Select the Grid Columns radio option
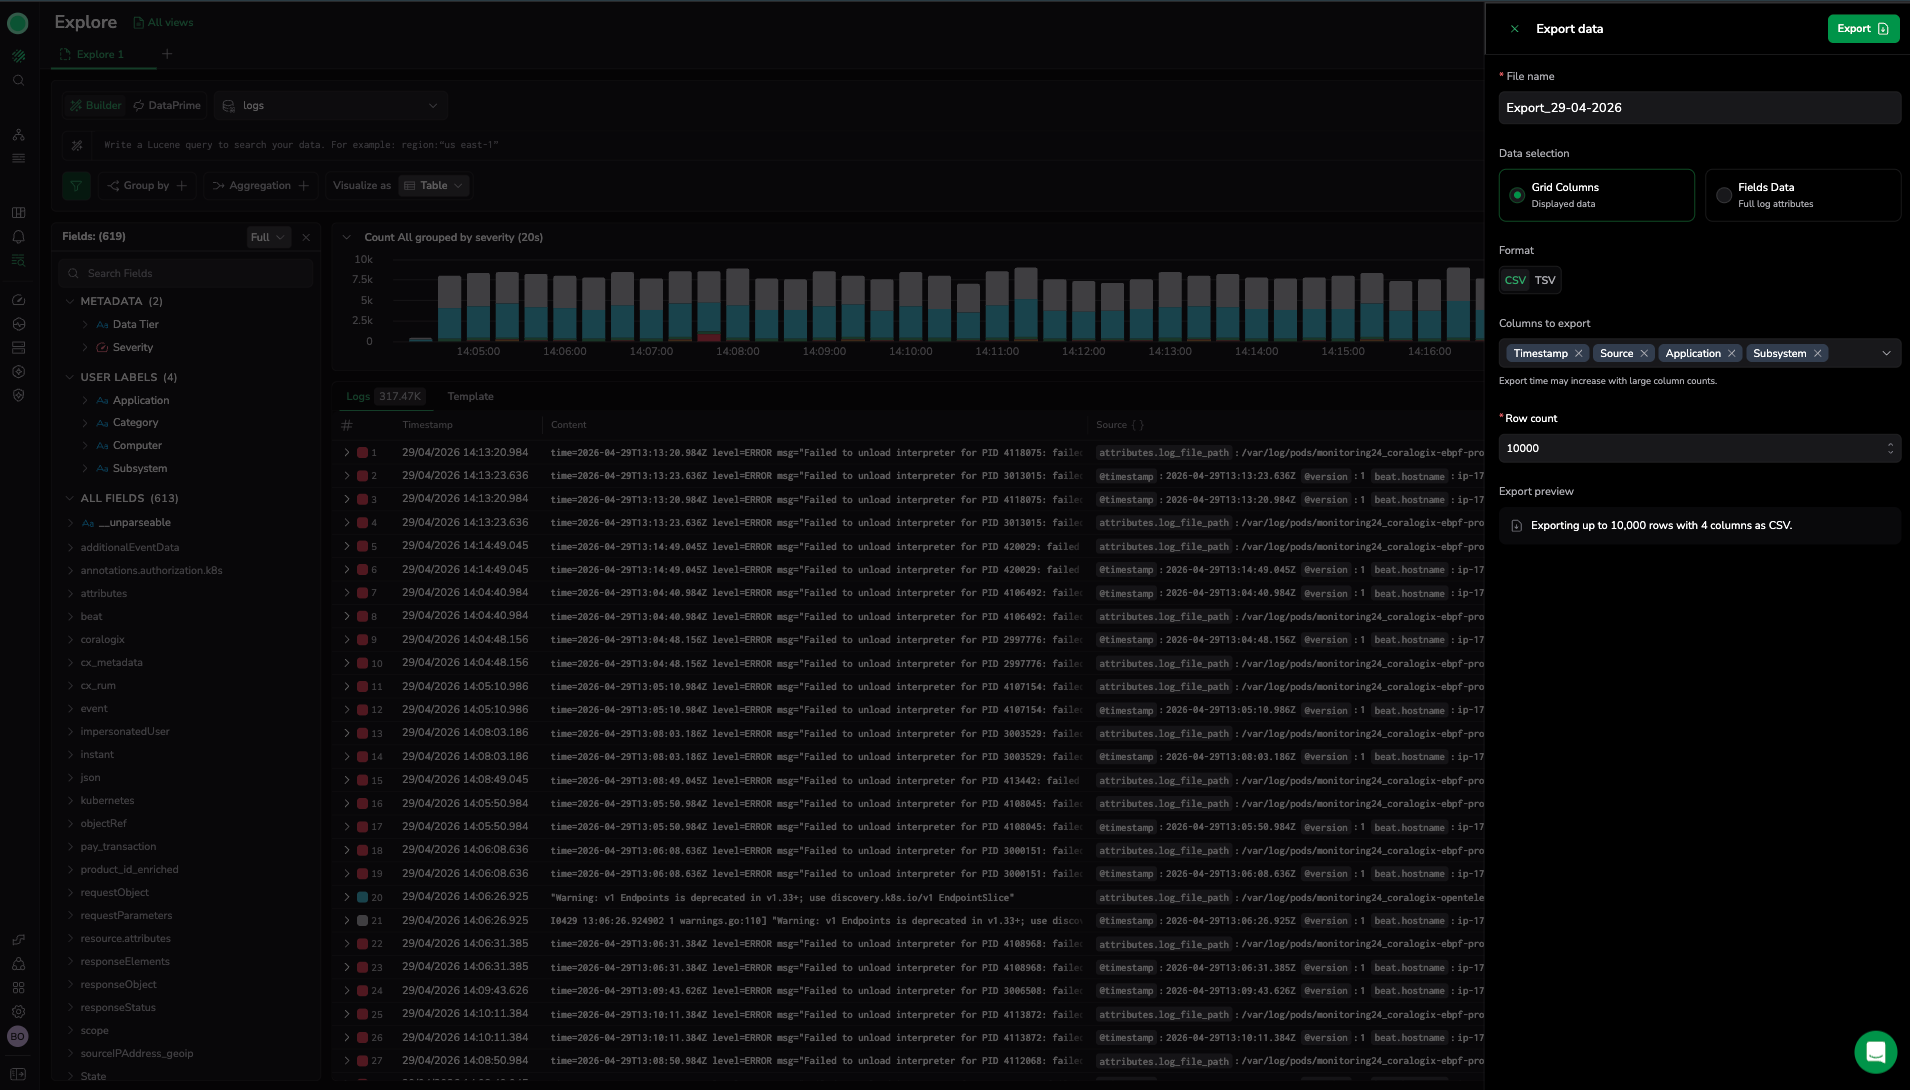 click(1517, 195)
